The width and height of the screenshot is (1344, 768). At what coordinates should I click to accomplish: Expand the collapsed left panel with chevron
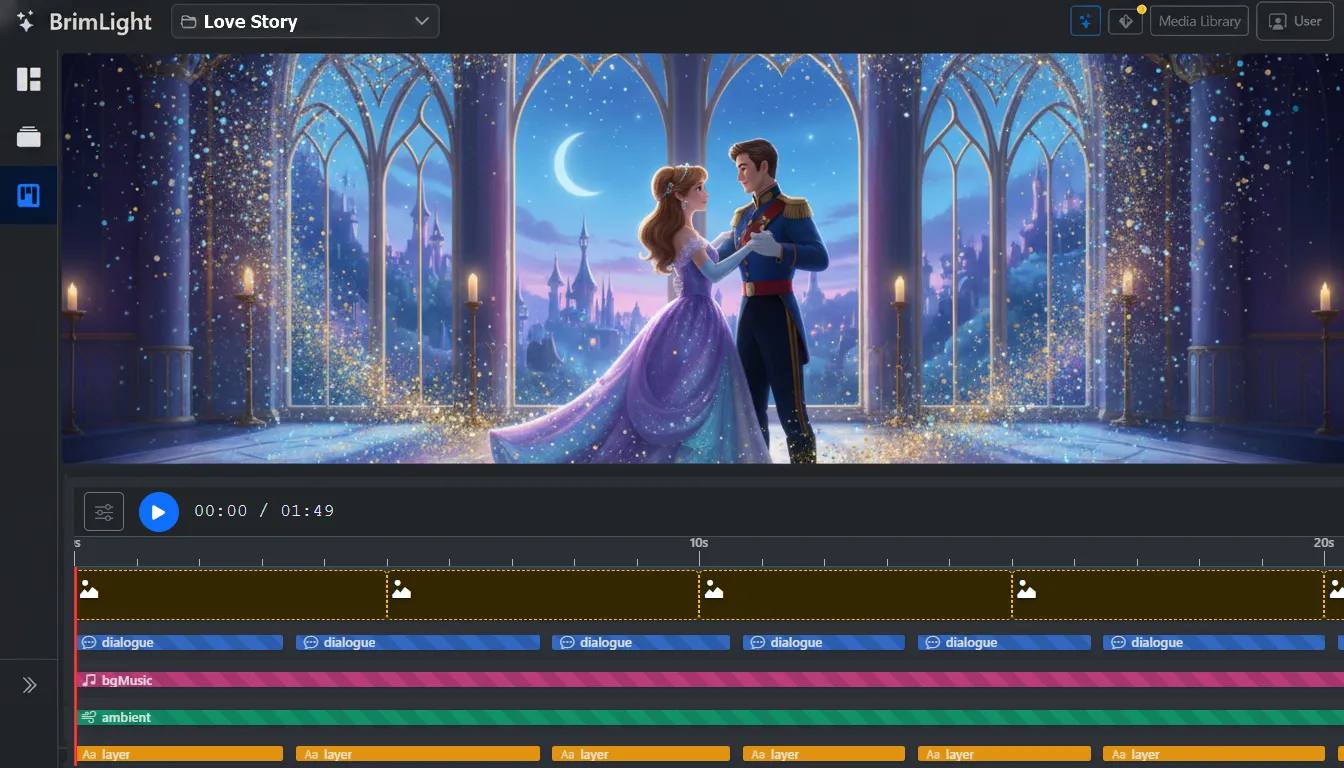pyautogui.click(x=29, y=685)
